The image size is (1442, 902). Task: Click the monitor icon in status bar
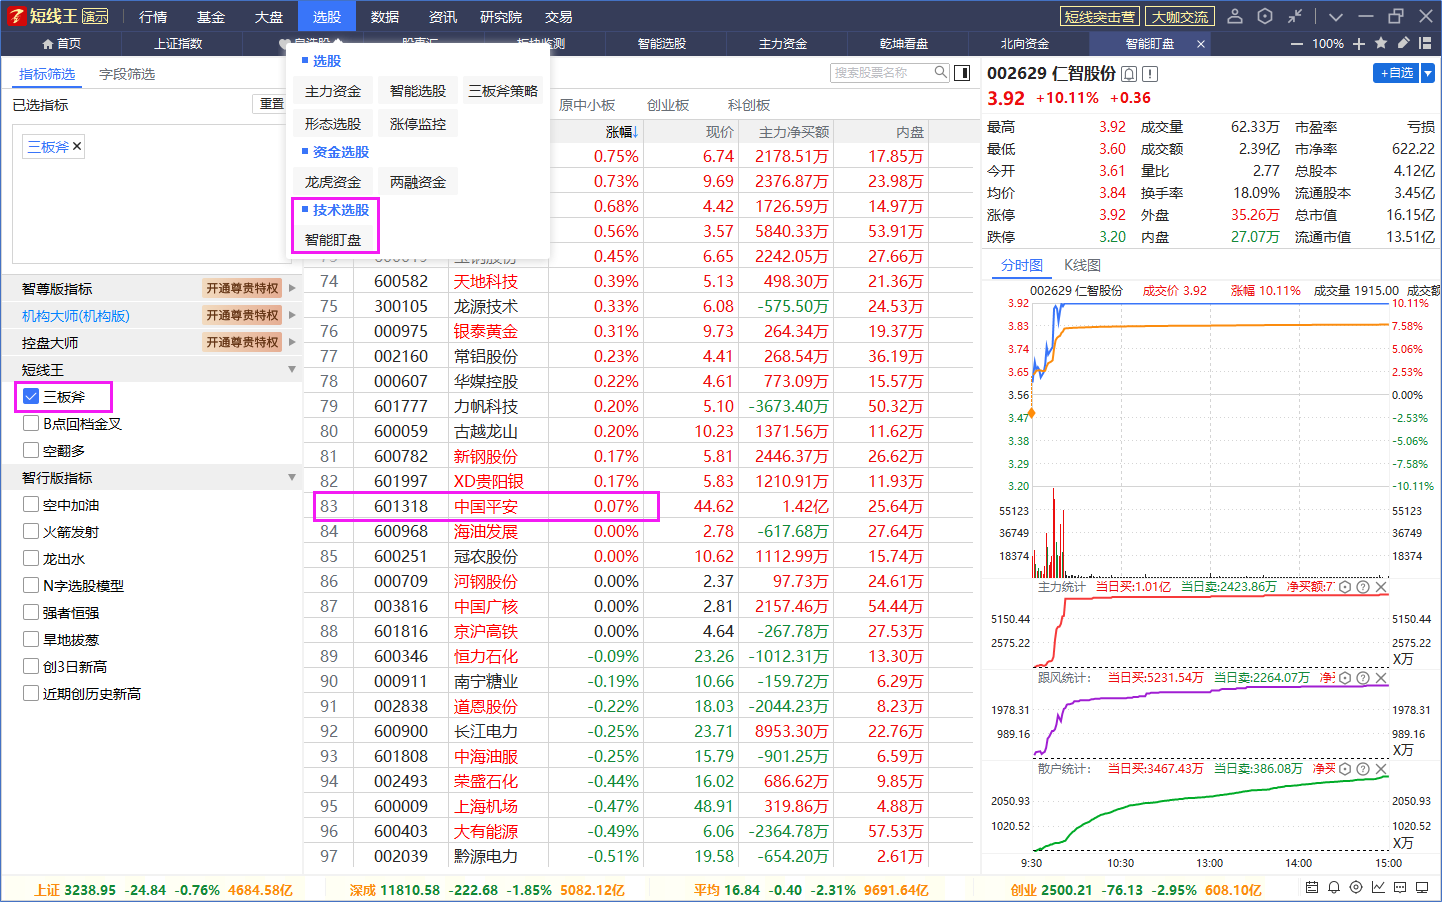point(1423,888)
